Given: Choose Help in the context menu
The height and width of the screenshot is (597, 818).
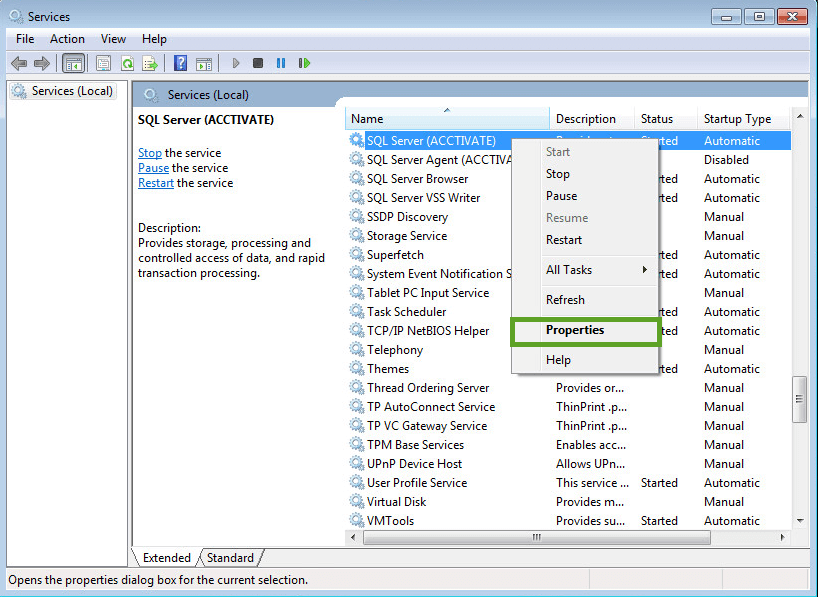Looking at the screenshot, I should tap(584, 360).
